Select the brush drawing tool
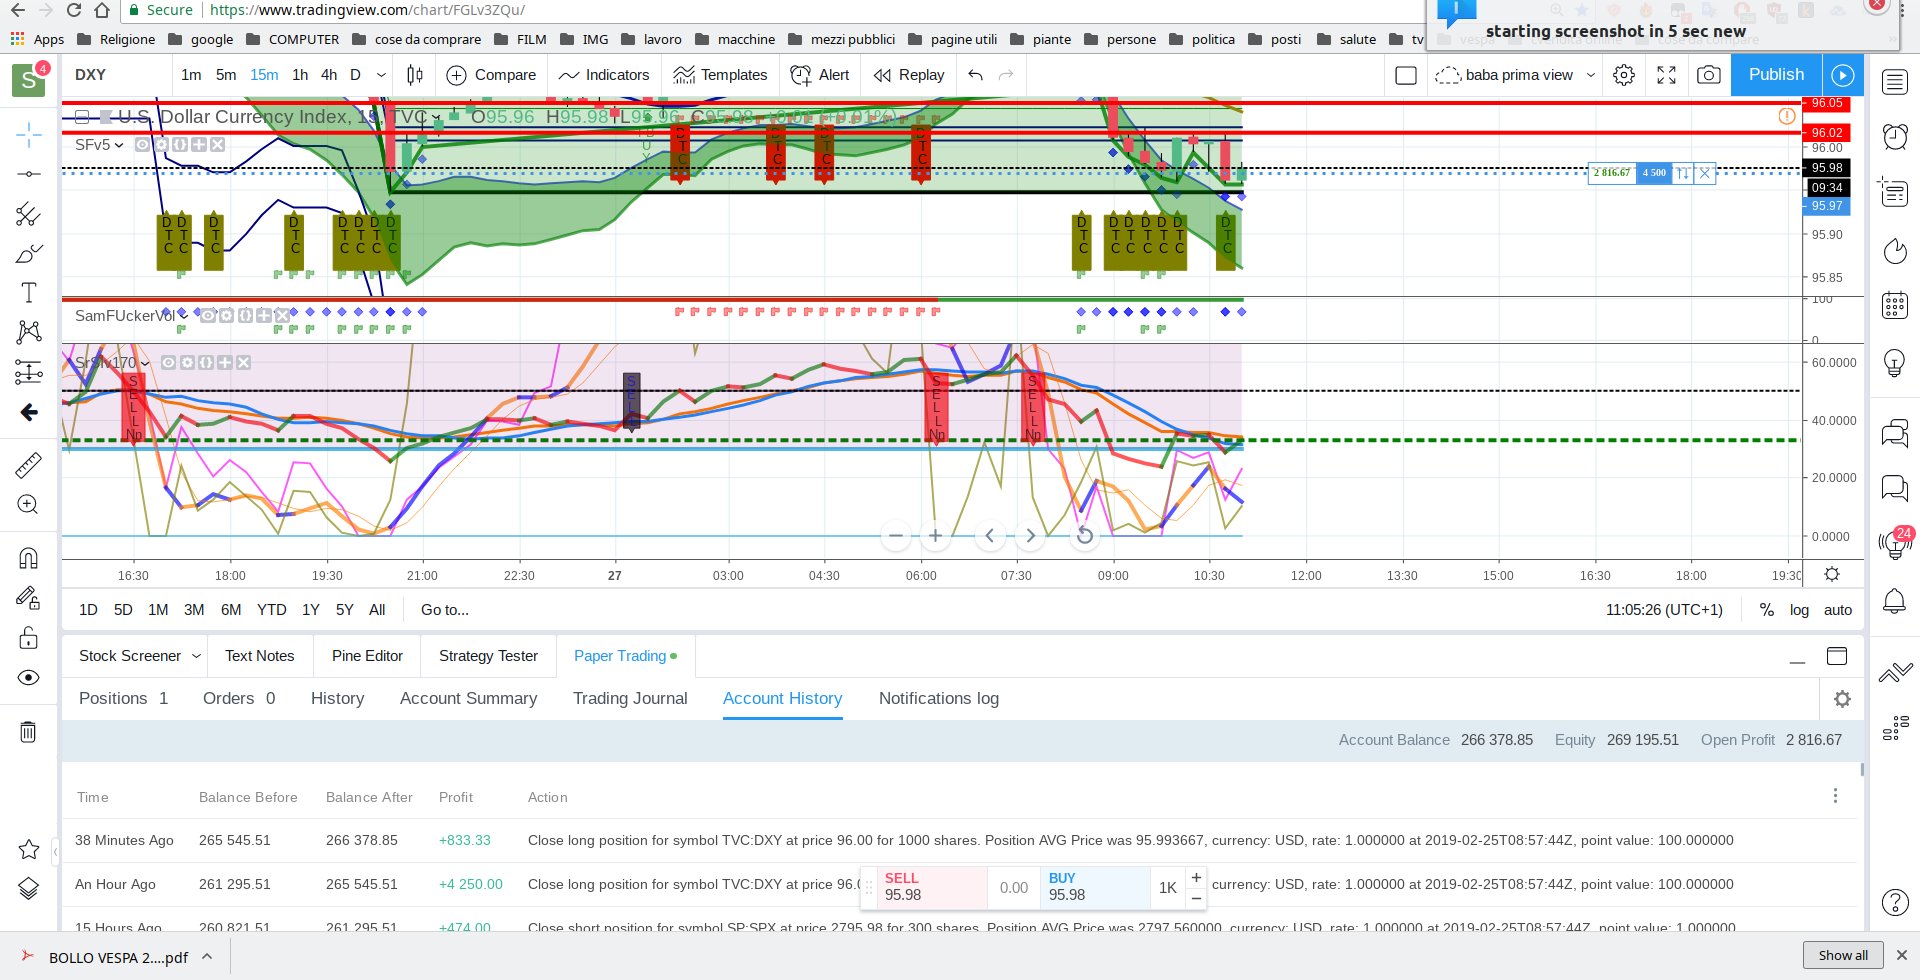The image size is (1920, 980). (29, 254)
